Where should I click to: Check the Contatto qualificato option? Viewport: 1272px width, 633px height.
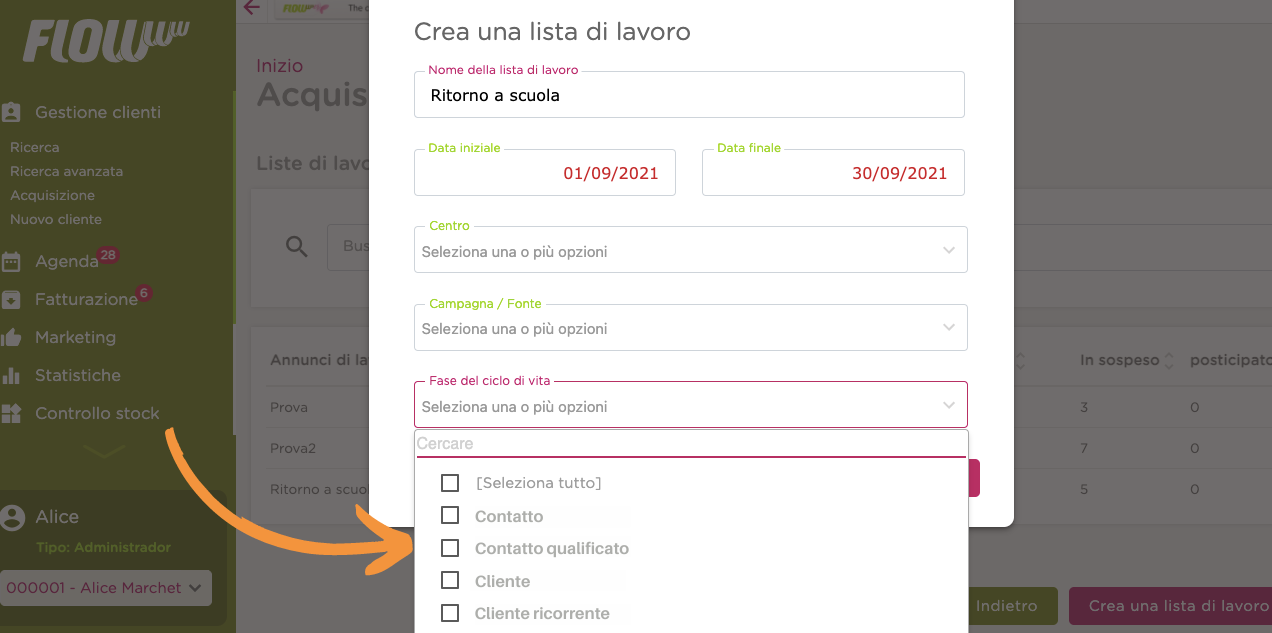pyautogui.click(x=450, y=548)
